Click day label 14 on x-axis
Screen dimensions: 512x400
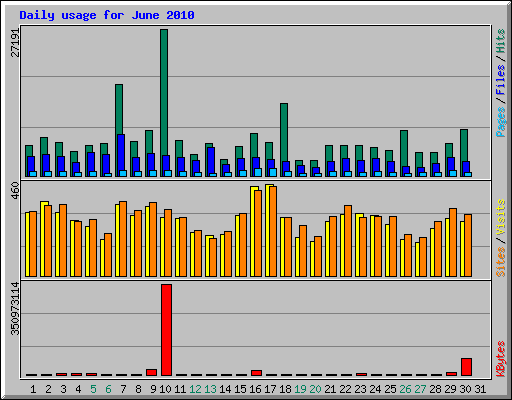pyautogui.click(x=225, y=389)
